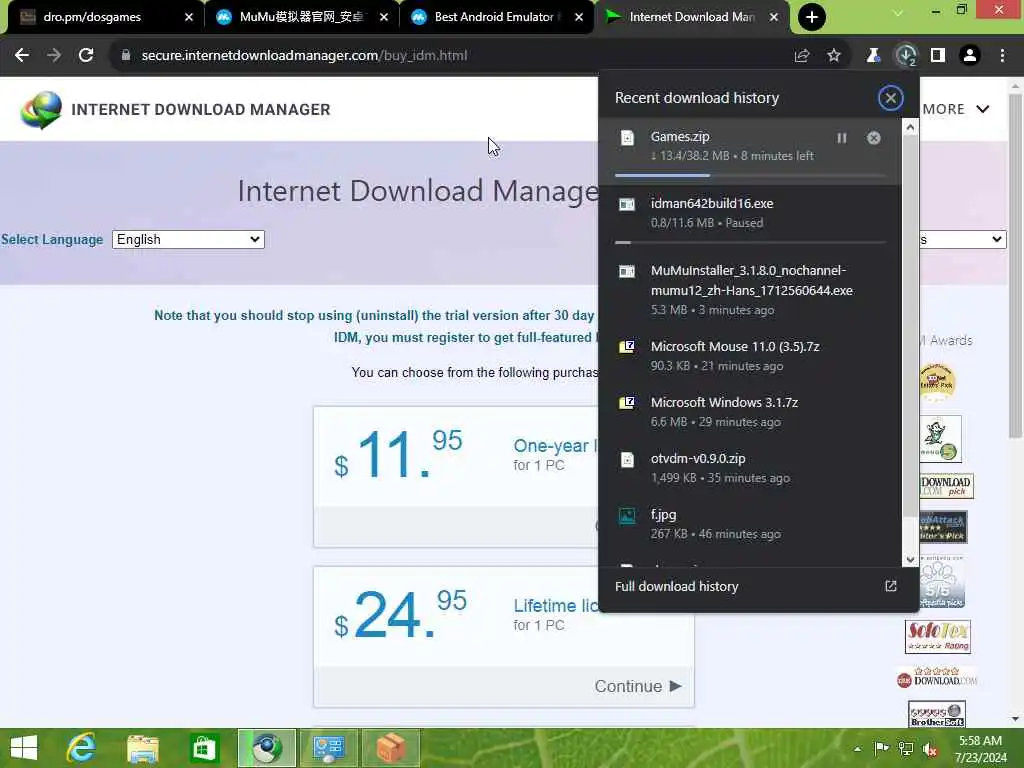
Task: Open the Chrome profile avatar
Action: click(970, 56)
